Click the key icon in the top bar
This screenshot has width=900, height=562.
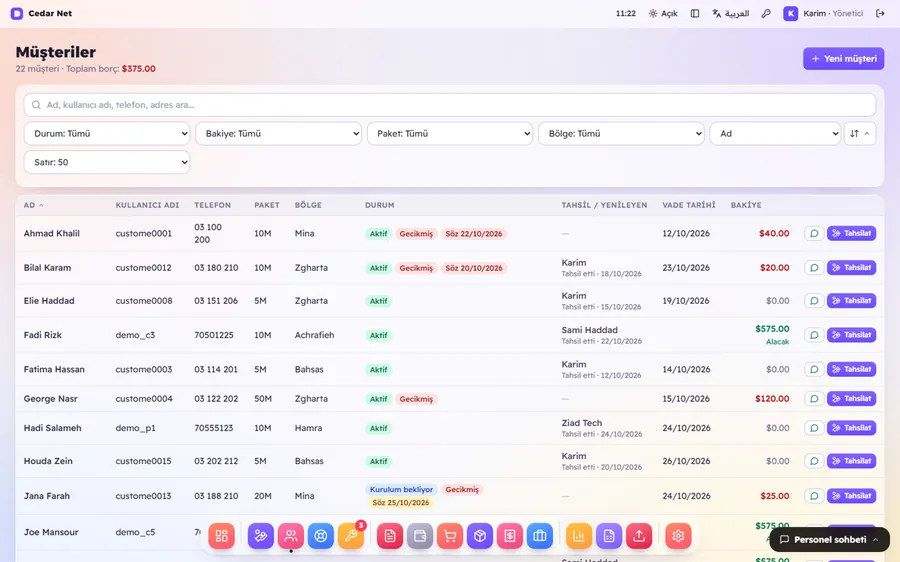(766, 13)
